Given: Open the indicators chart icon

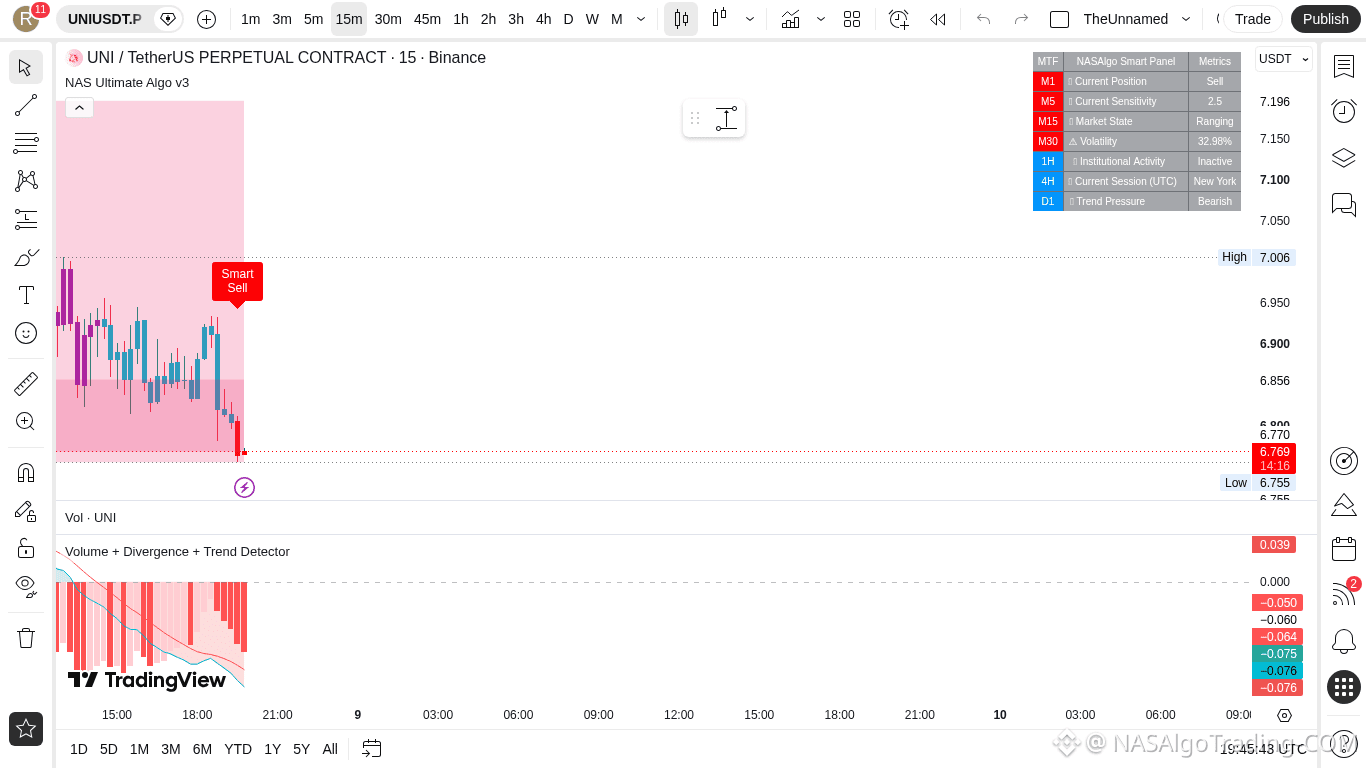Looking at the screenshot, I should coord(790,19).
